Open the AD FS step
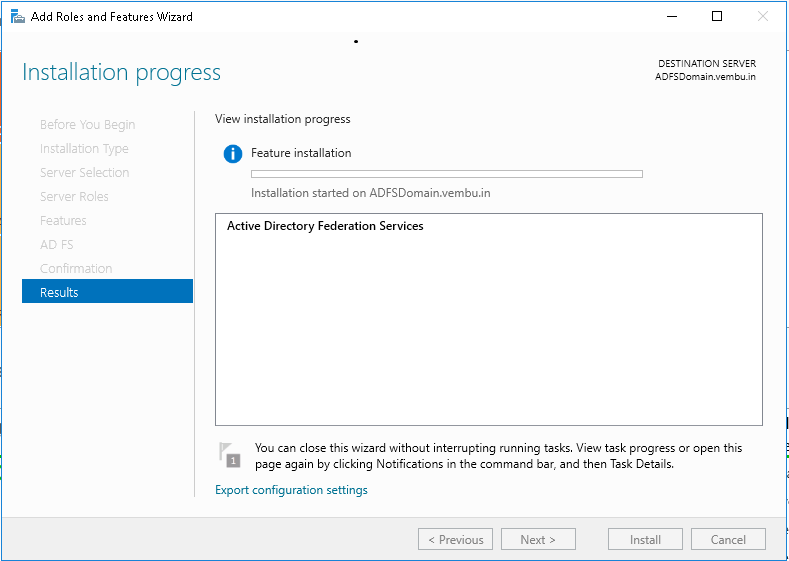This screenshot has height=561, width=789. click(56, 245)
